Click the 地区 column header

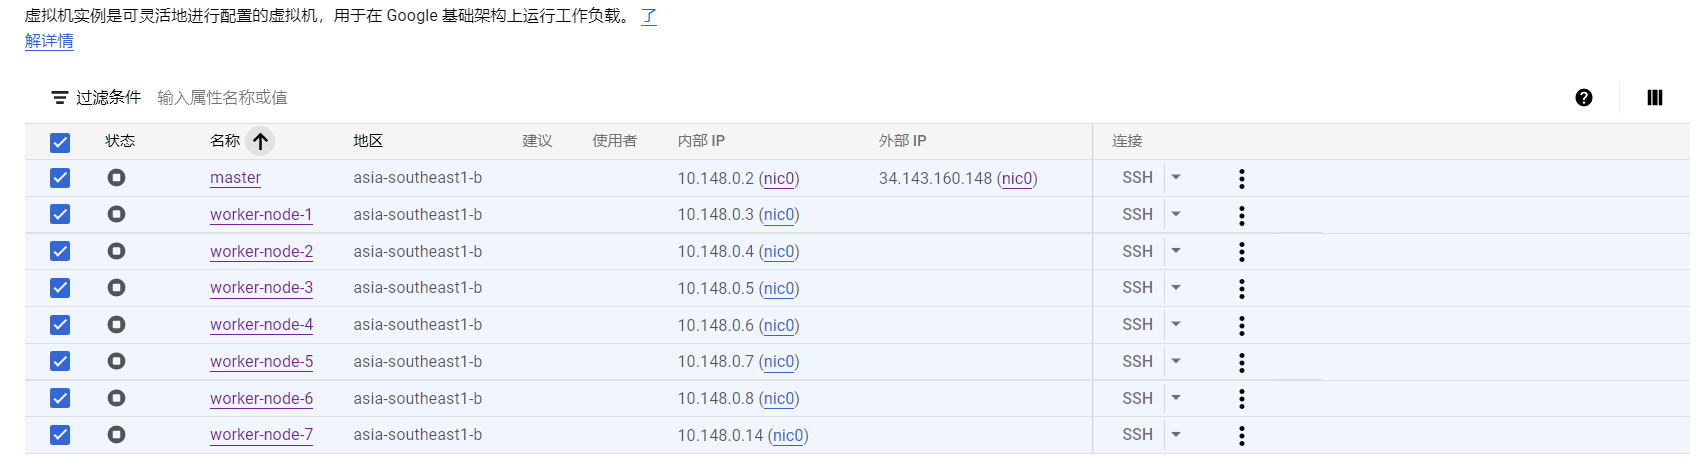368,141
